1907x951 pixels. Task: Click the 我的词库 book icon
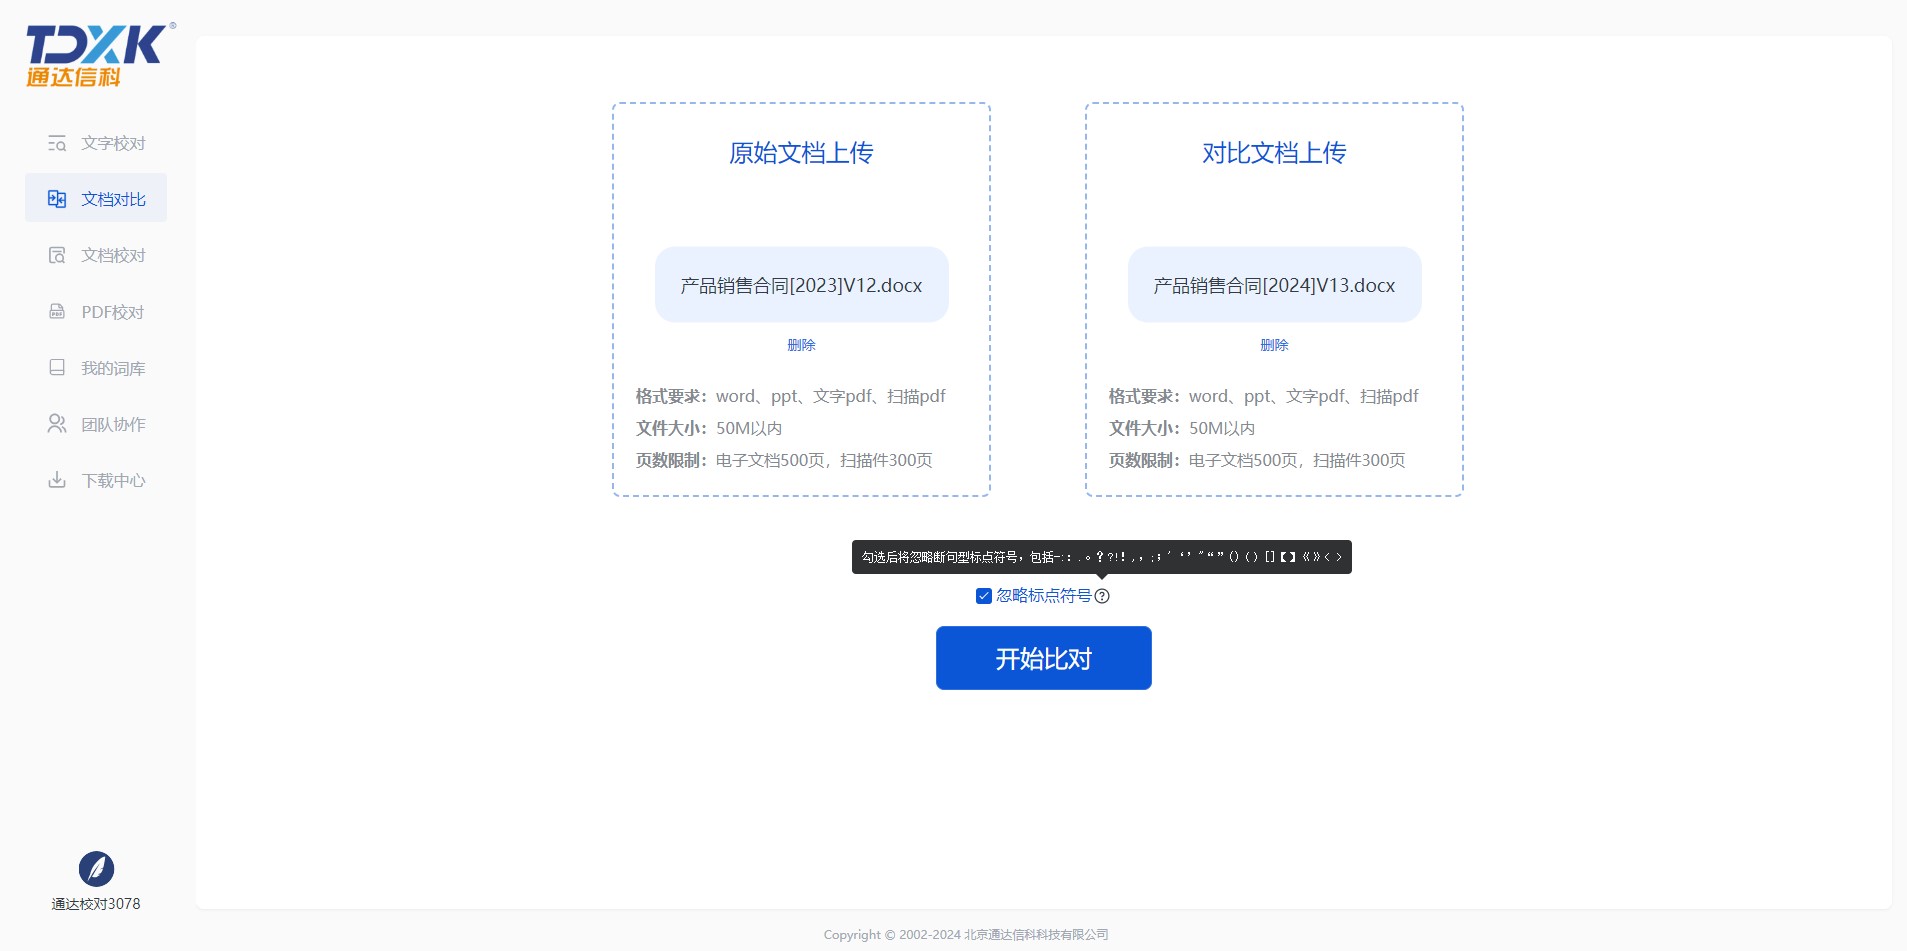[x=57, y=368]
